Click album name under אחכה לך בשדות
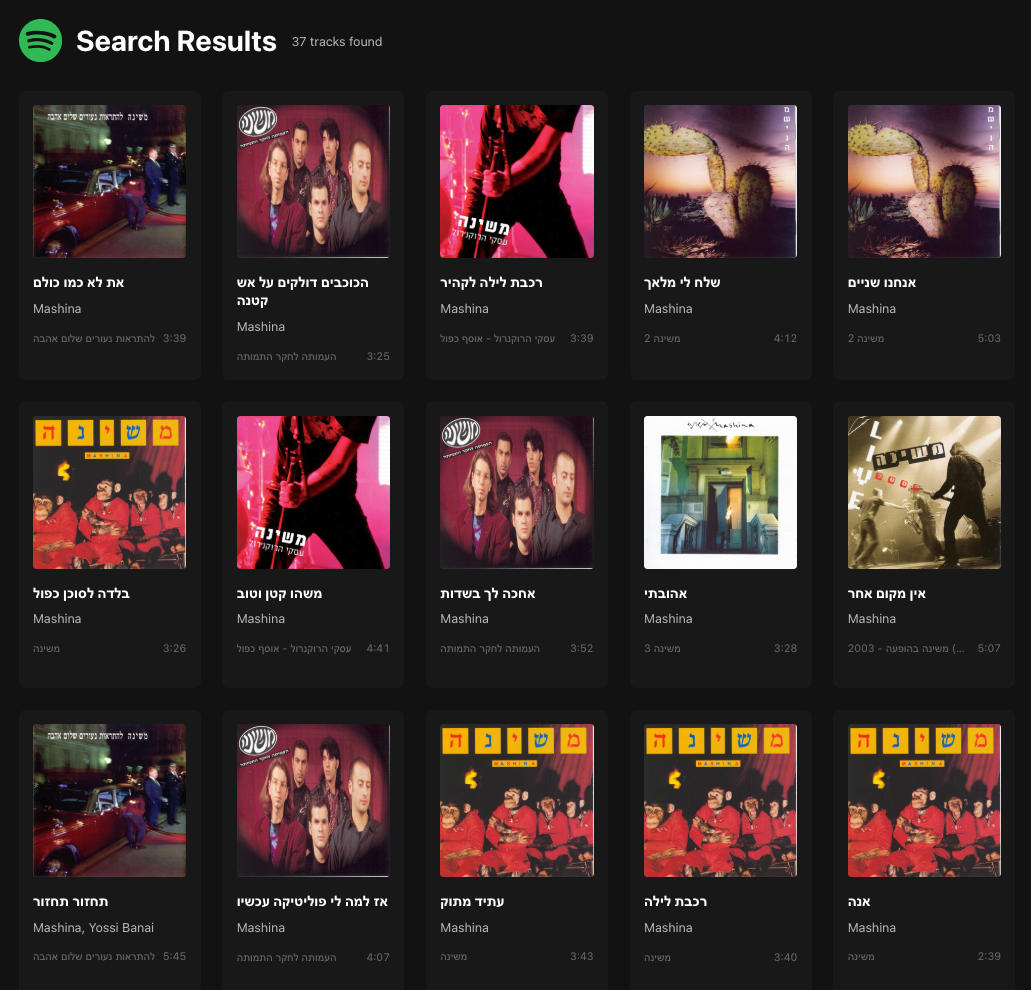The height and width of the screenshot is (990, 1031). pos(490,648)
